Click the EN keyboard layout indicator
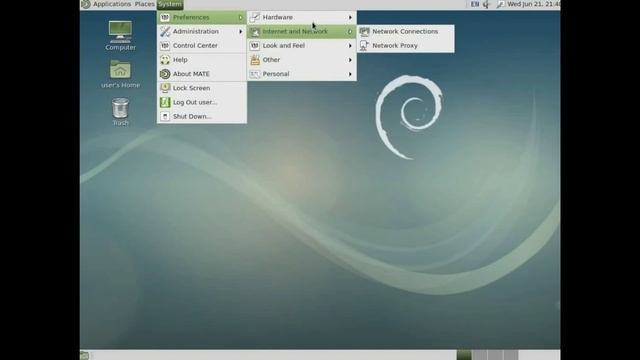 [475, 4]
